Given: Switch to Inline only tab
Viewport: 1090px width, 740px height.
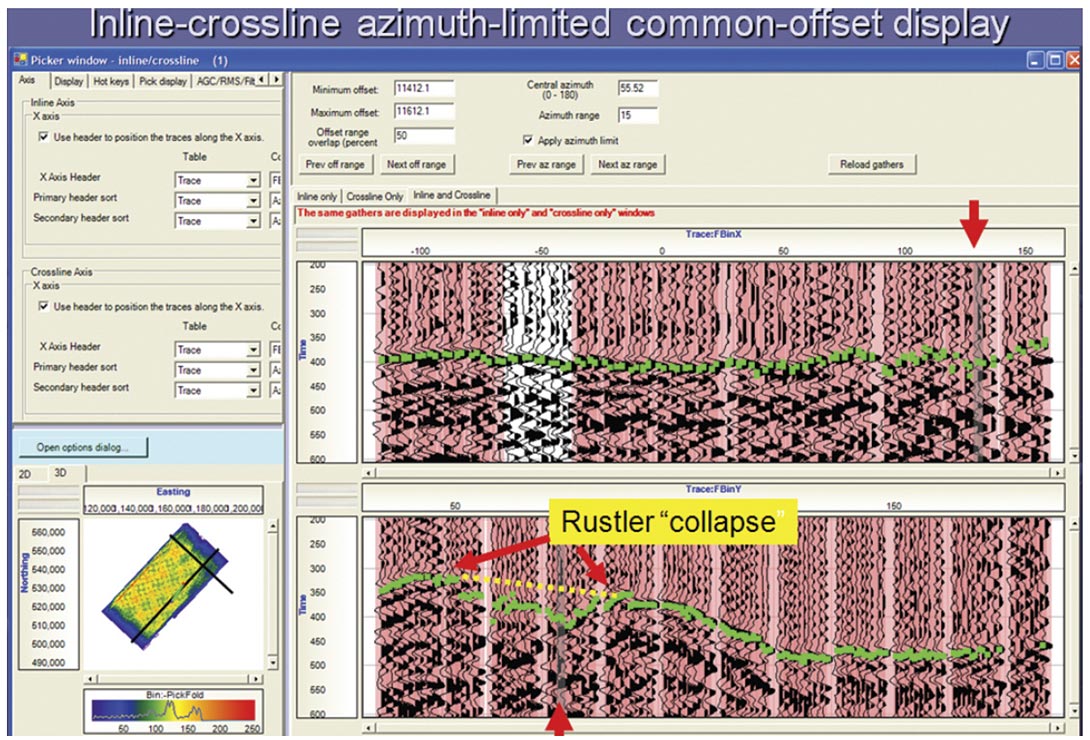Looking at the screenshot, I should [317, 197].
